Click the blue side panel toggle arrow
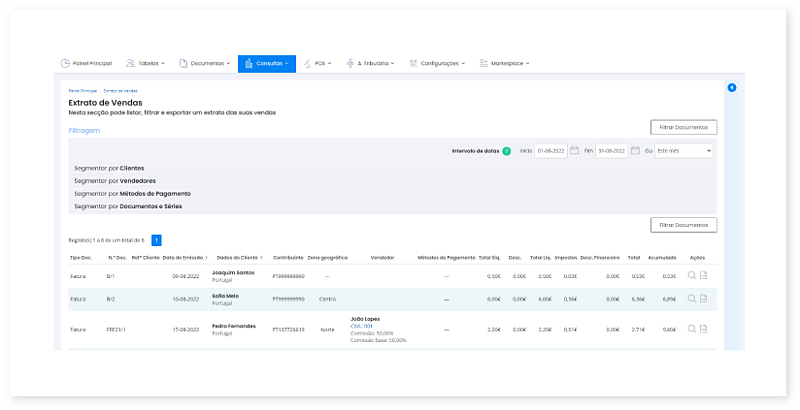Image resolution: width=800 pixels, height=410 pixels. click(x=732, y=88)
